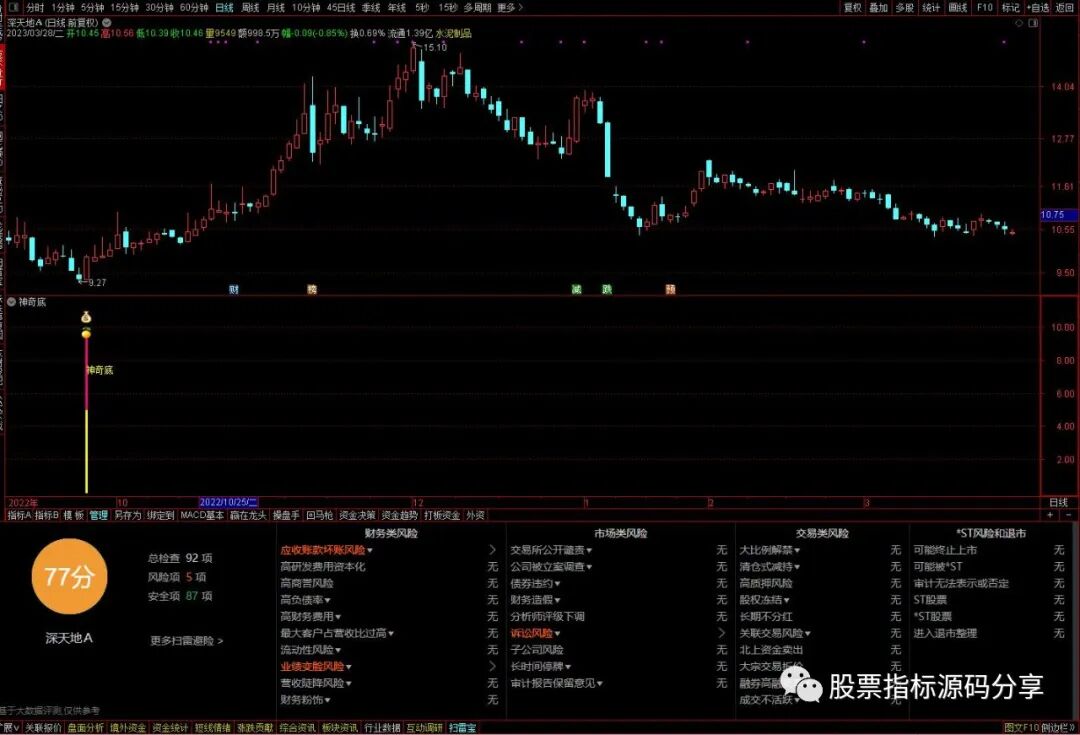Click the 画线 toolbar button
1080x735 pixels.
click(957, 8)
